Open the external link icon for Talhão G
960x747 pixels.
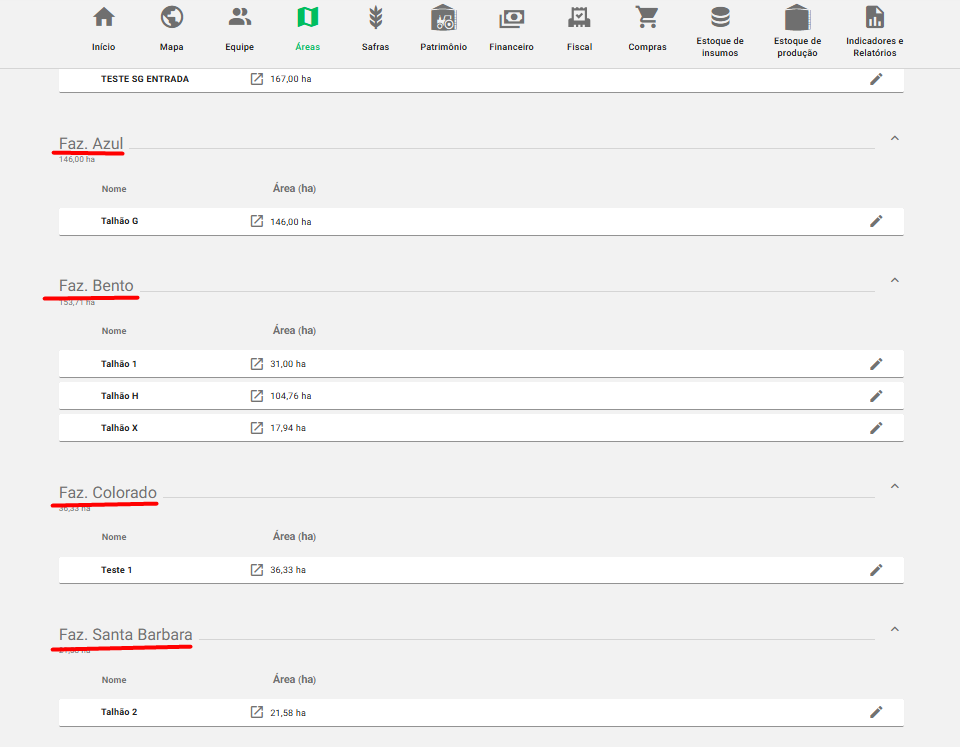(x=257, y=221)
